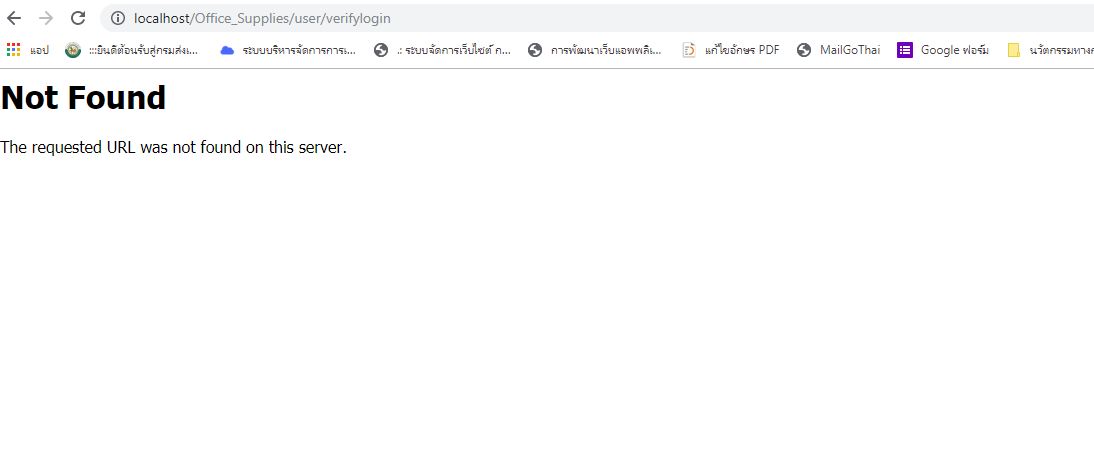Open the round green emblem bookmark
The height and width of the screenshot is (462, 1094).
[x=131, y=50]
